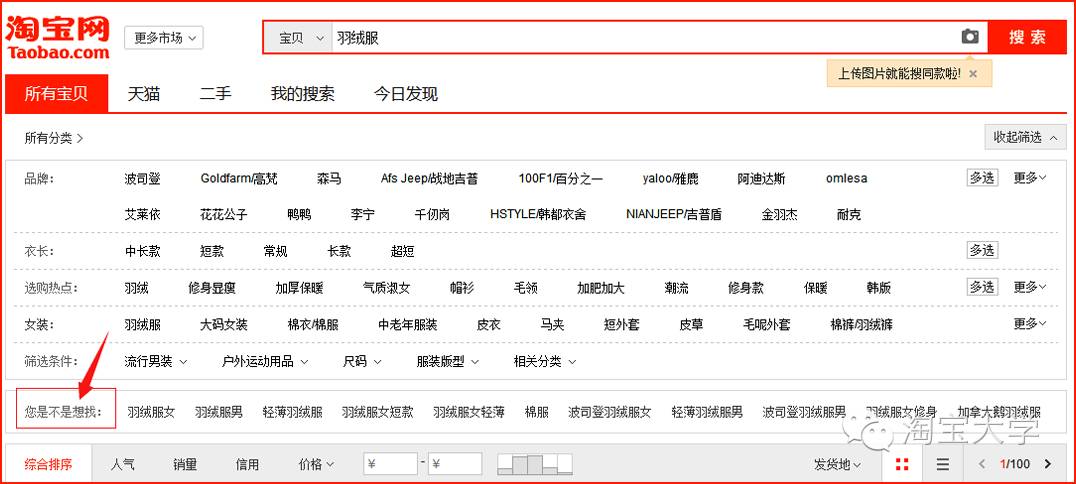Click the search box containing 羽绒服
1076x484 pixels.
[644, 38]
